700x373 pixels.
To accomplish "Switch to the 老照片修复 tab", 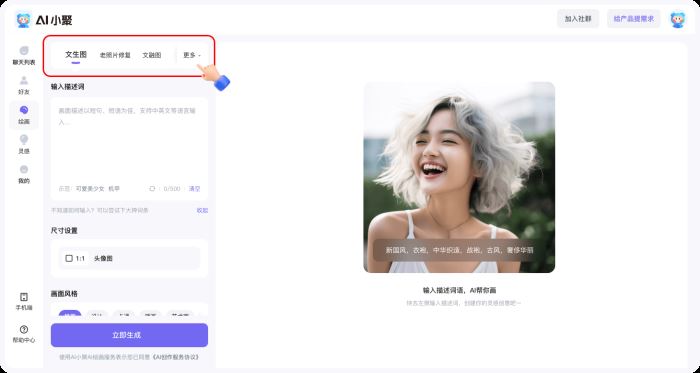I will point(115,55).
